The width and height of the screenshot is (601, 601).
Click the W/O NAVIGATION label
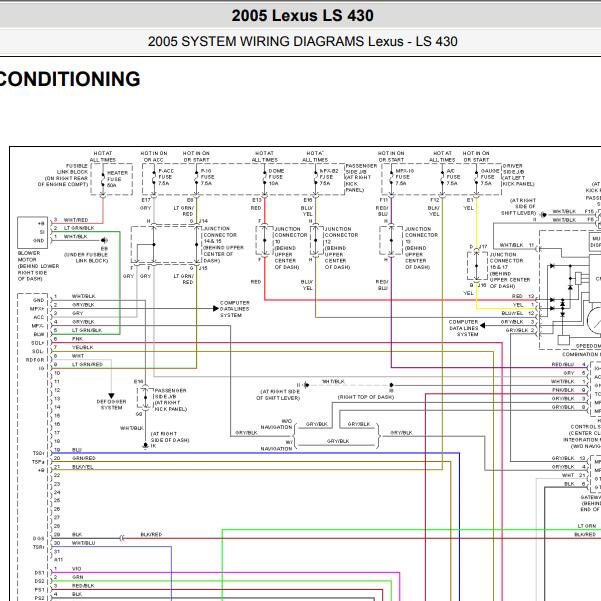coord(277,424)
